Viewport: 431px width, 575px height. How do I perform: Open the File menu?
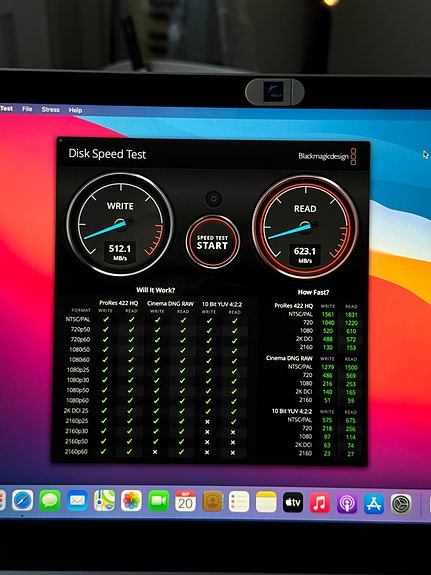27,109
